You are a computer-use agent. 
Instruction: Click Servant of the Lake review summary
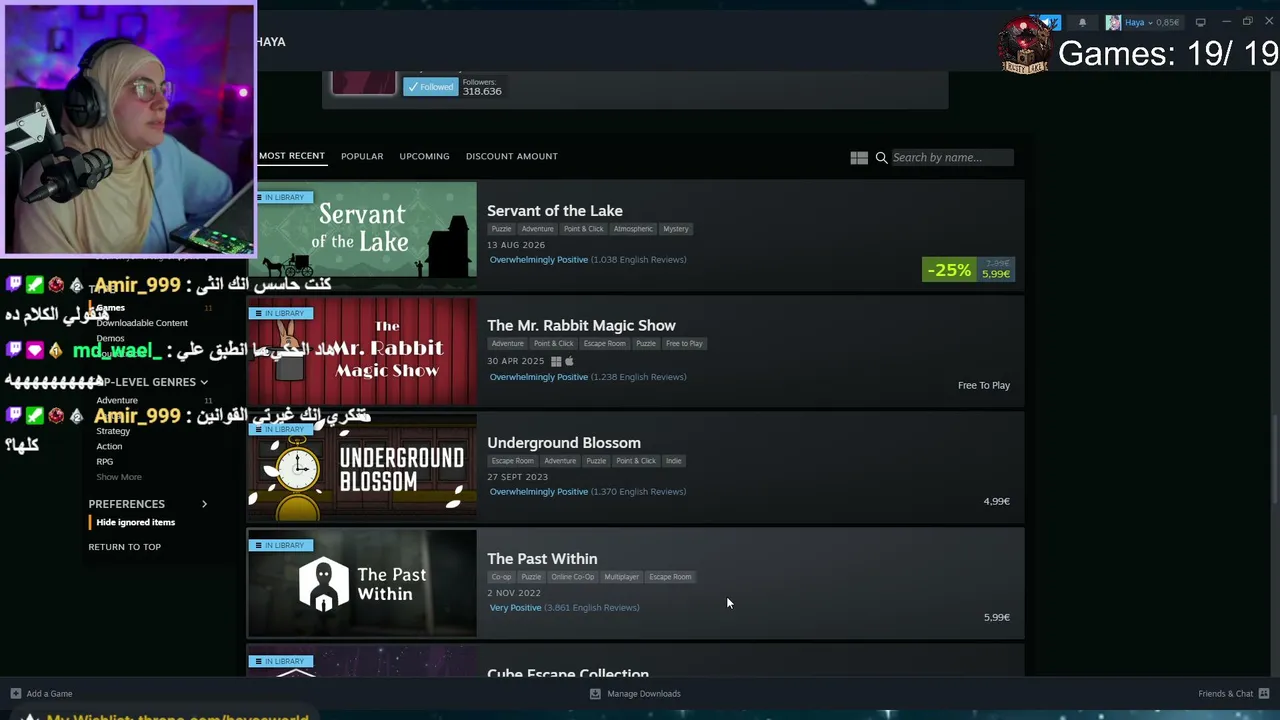tap(588, 260)
